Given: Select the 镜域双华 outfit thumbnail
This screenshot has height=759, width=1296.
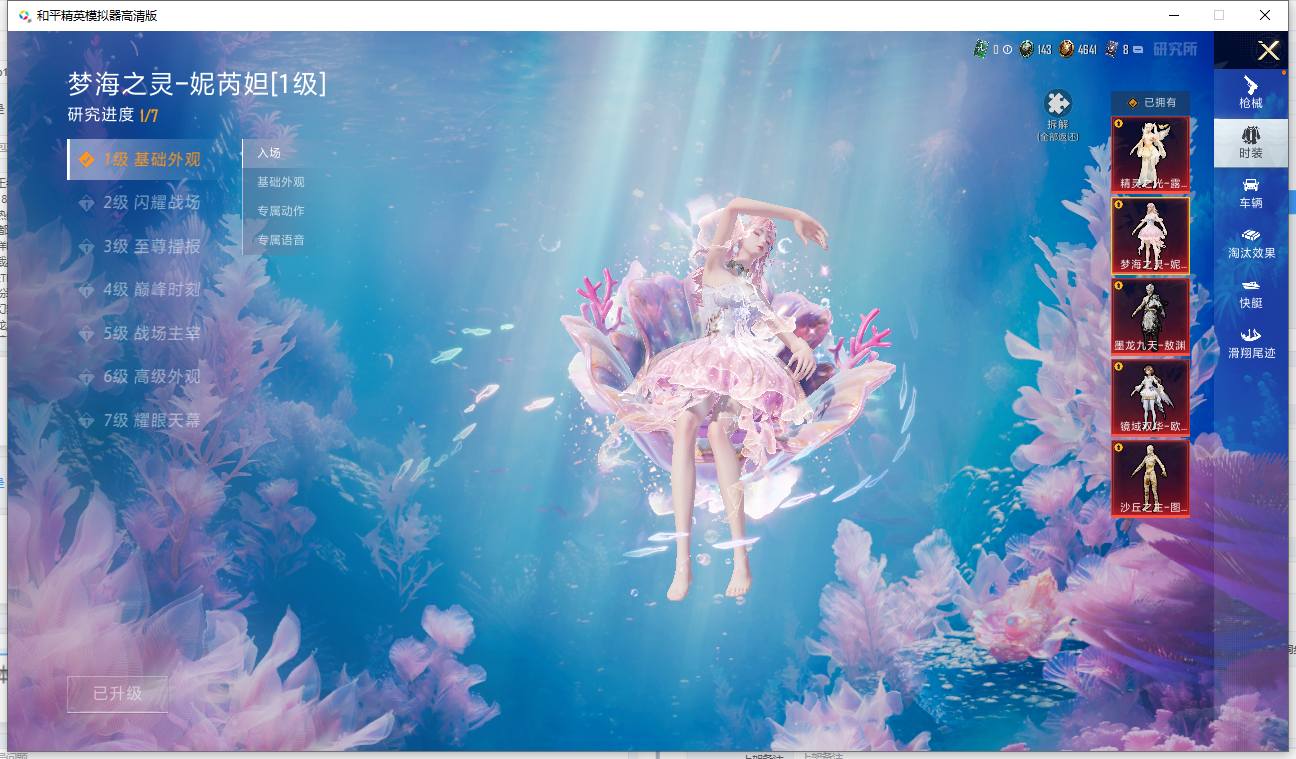Looking at the screenshot, I should point(1151,397).
